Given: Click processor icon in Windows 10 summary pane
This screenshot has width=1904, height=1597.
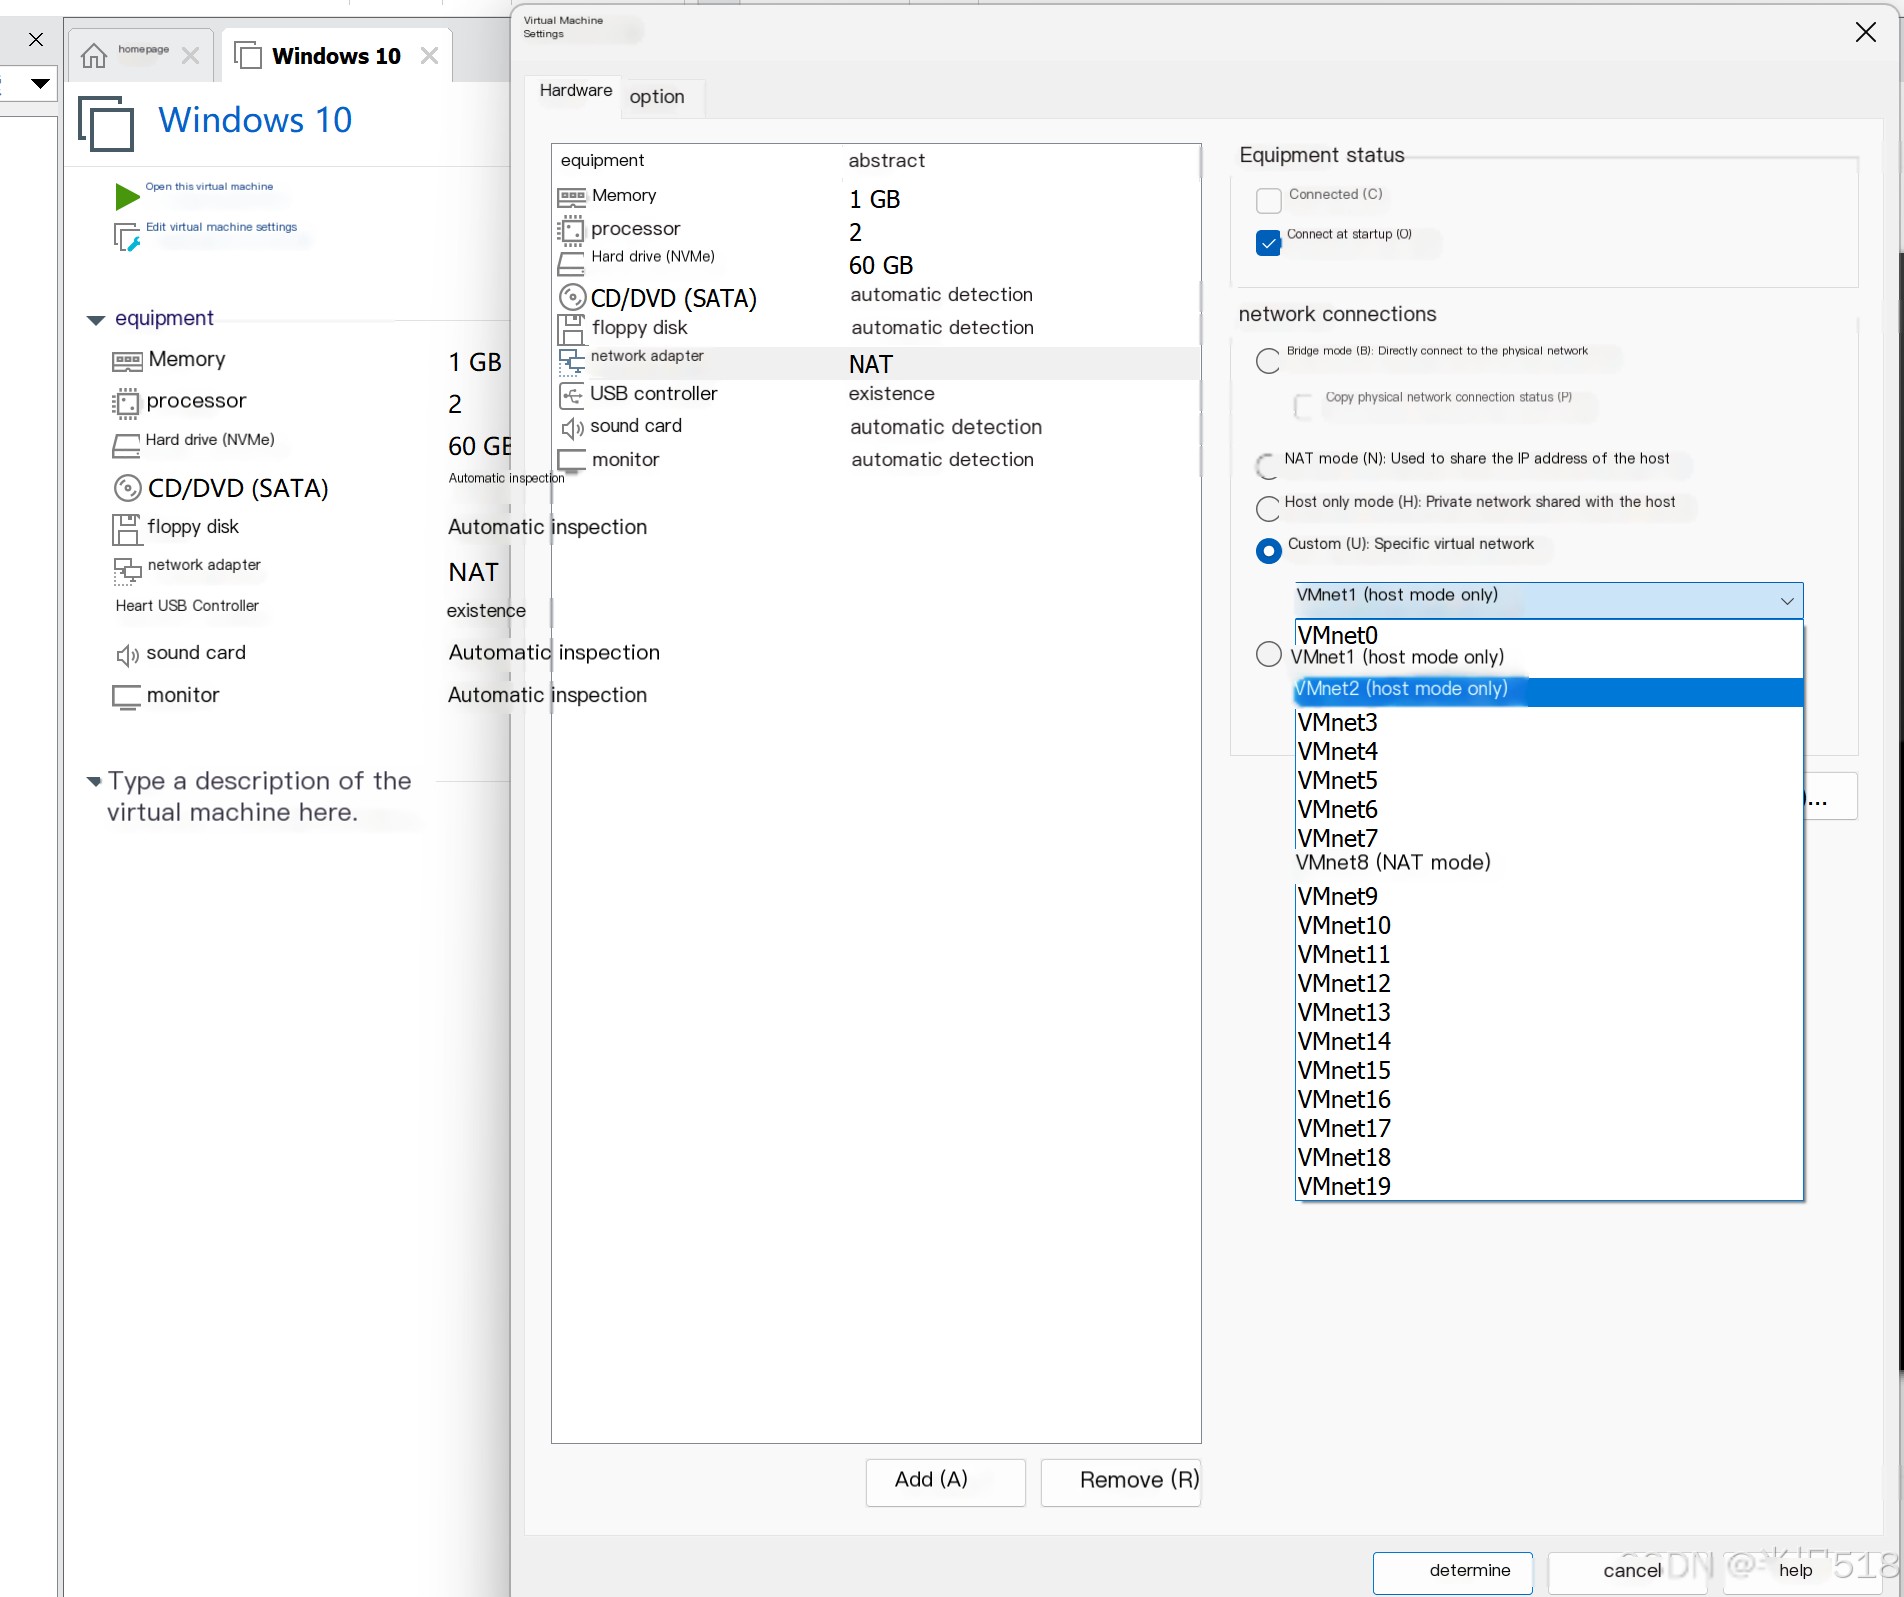Looking at the screenshot, I should point(126,403).
